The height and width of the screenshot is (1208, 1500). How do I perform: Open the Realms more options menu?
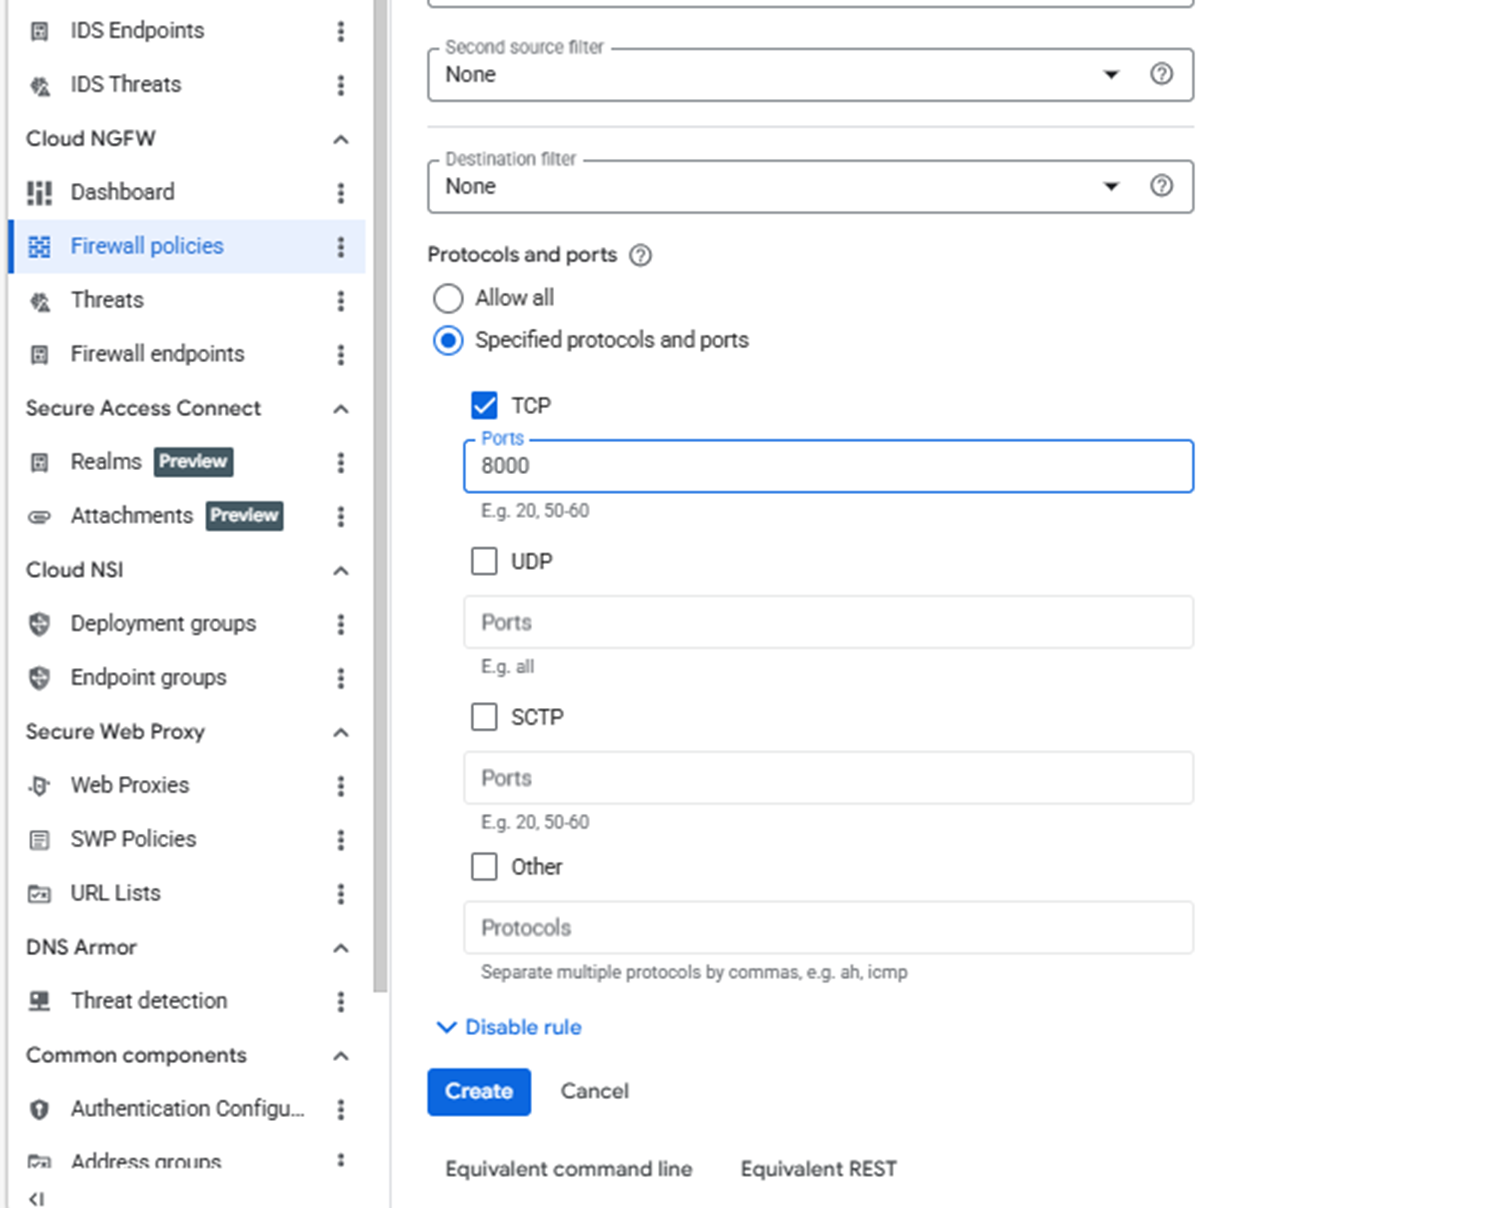tap(341, 462)
